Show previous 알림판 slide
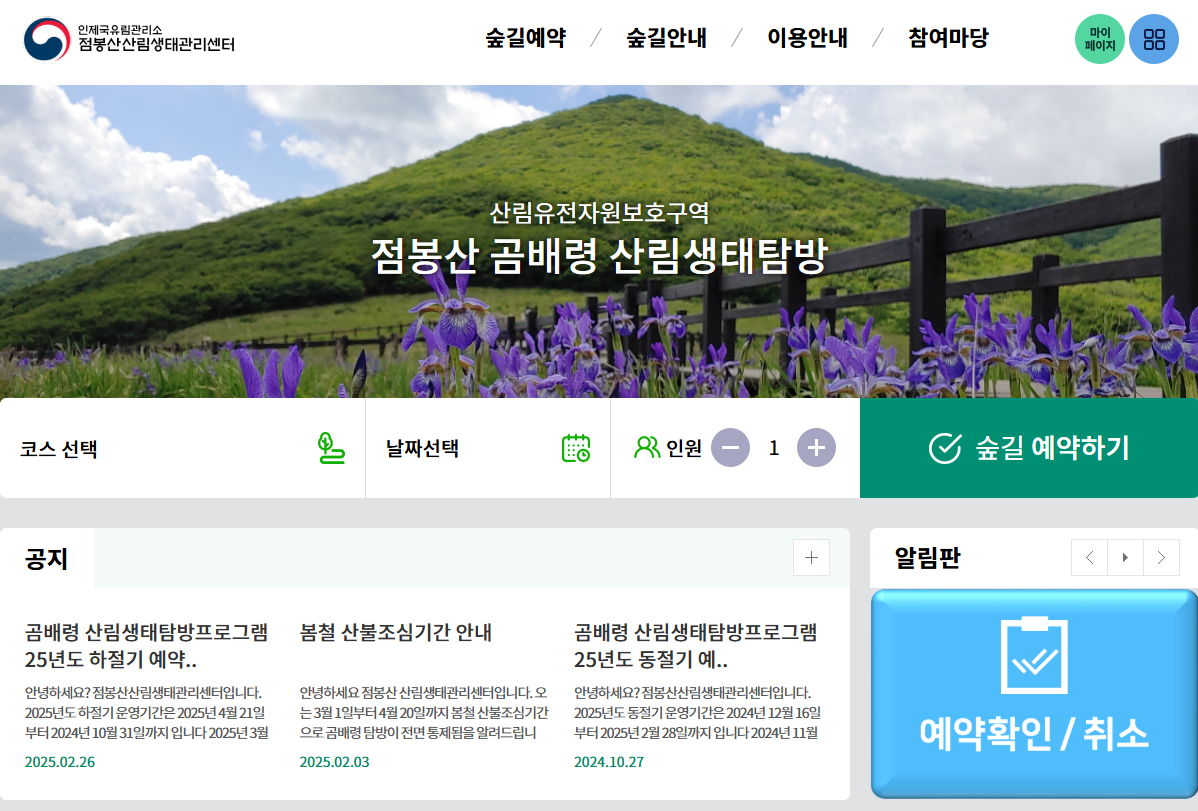Screen dimensions: 1198x811 point(1090,558)
